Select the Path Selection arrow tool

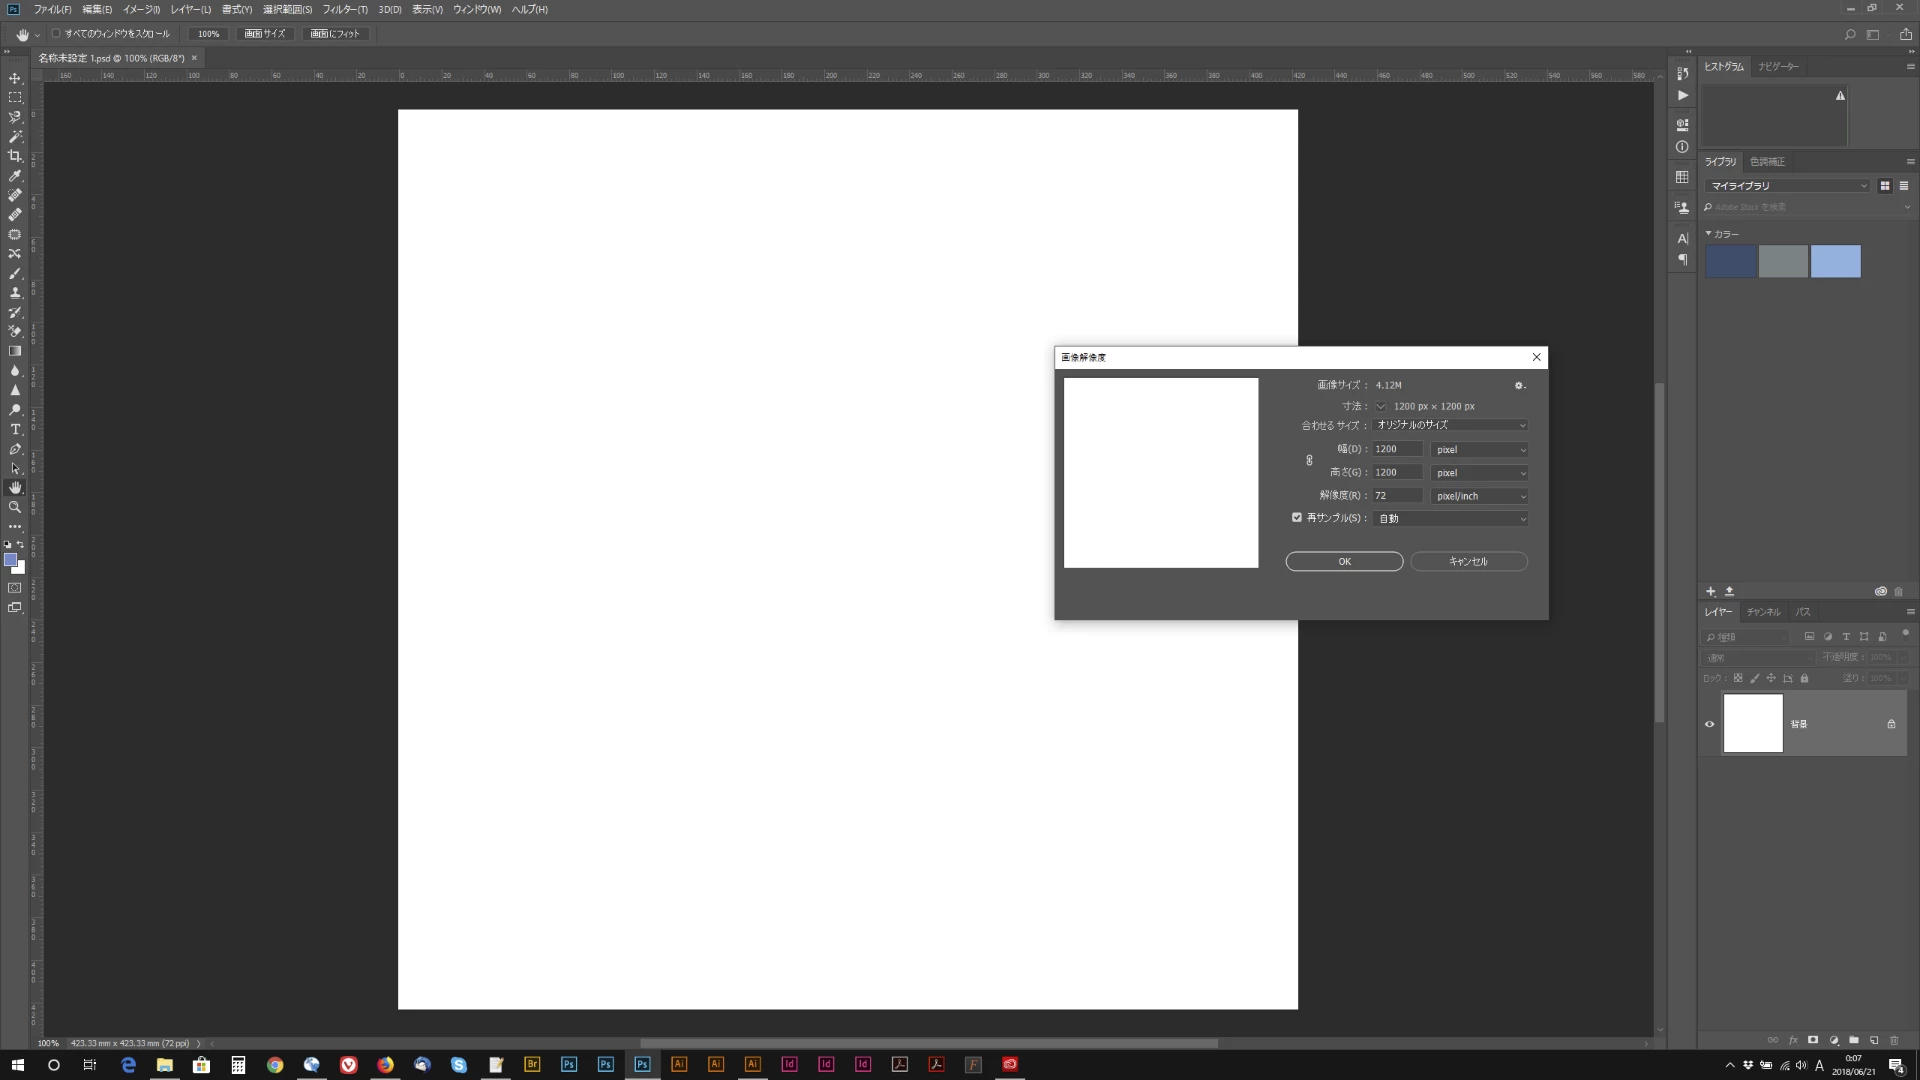pyautogui.click(x=15, y=468)
